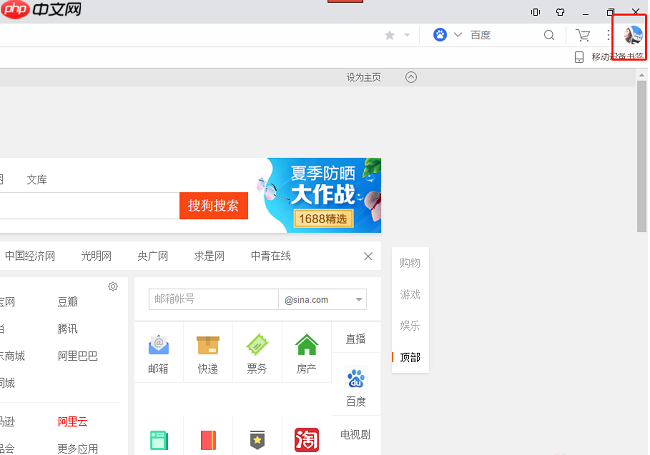Click the green window app icon
The height and width of the screenshot is (455, 650).
click(x=159, y=440)
